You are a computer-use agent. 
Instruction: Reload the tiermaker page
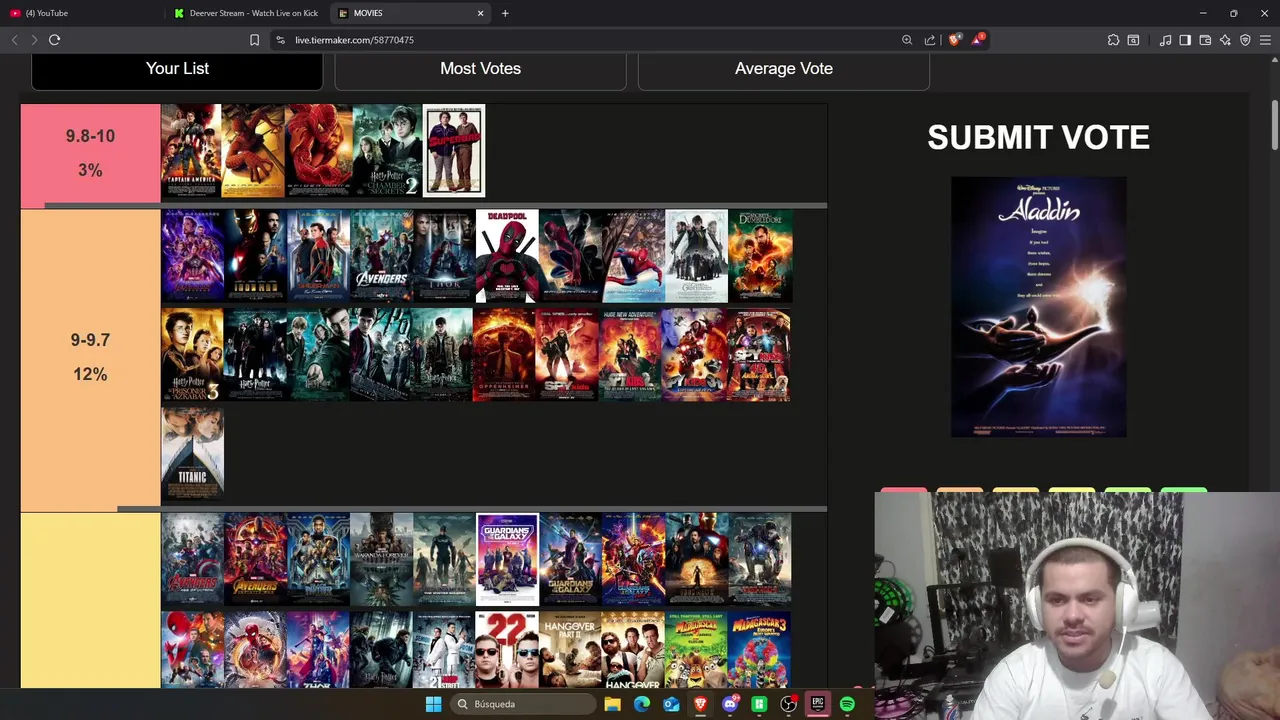55,40
